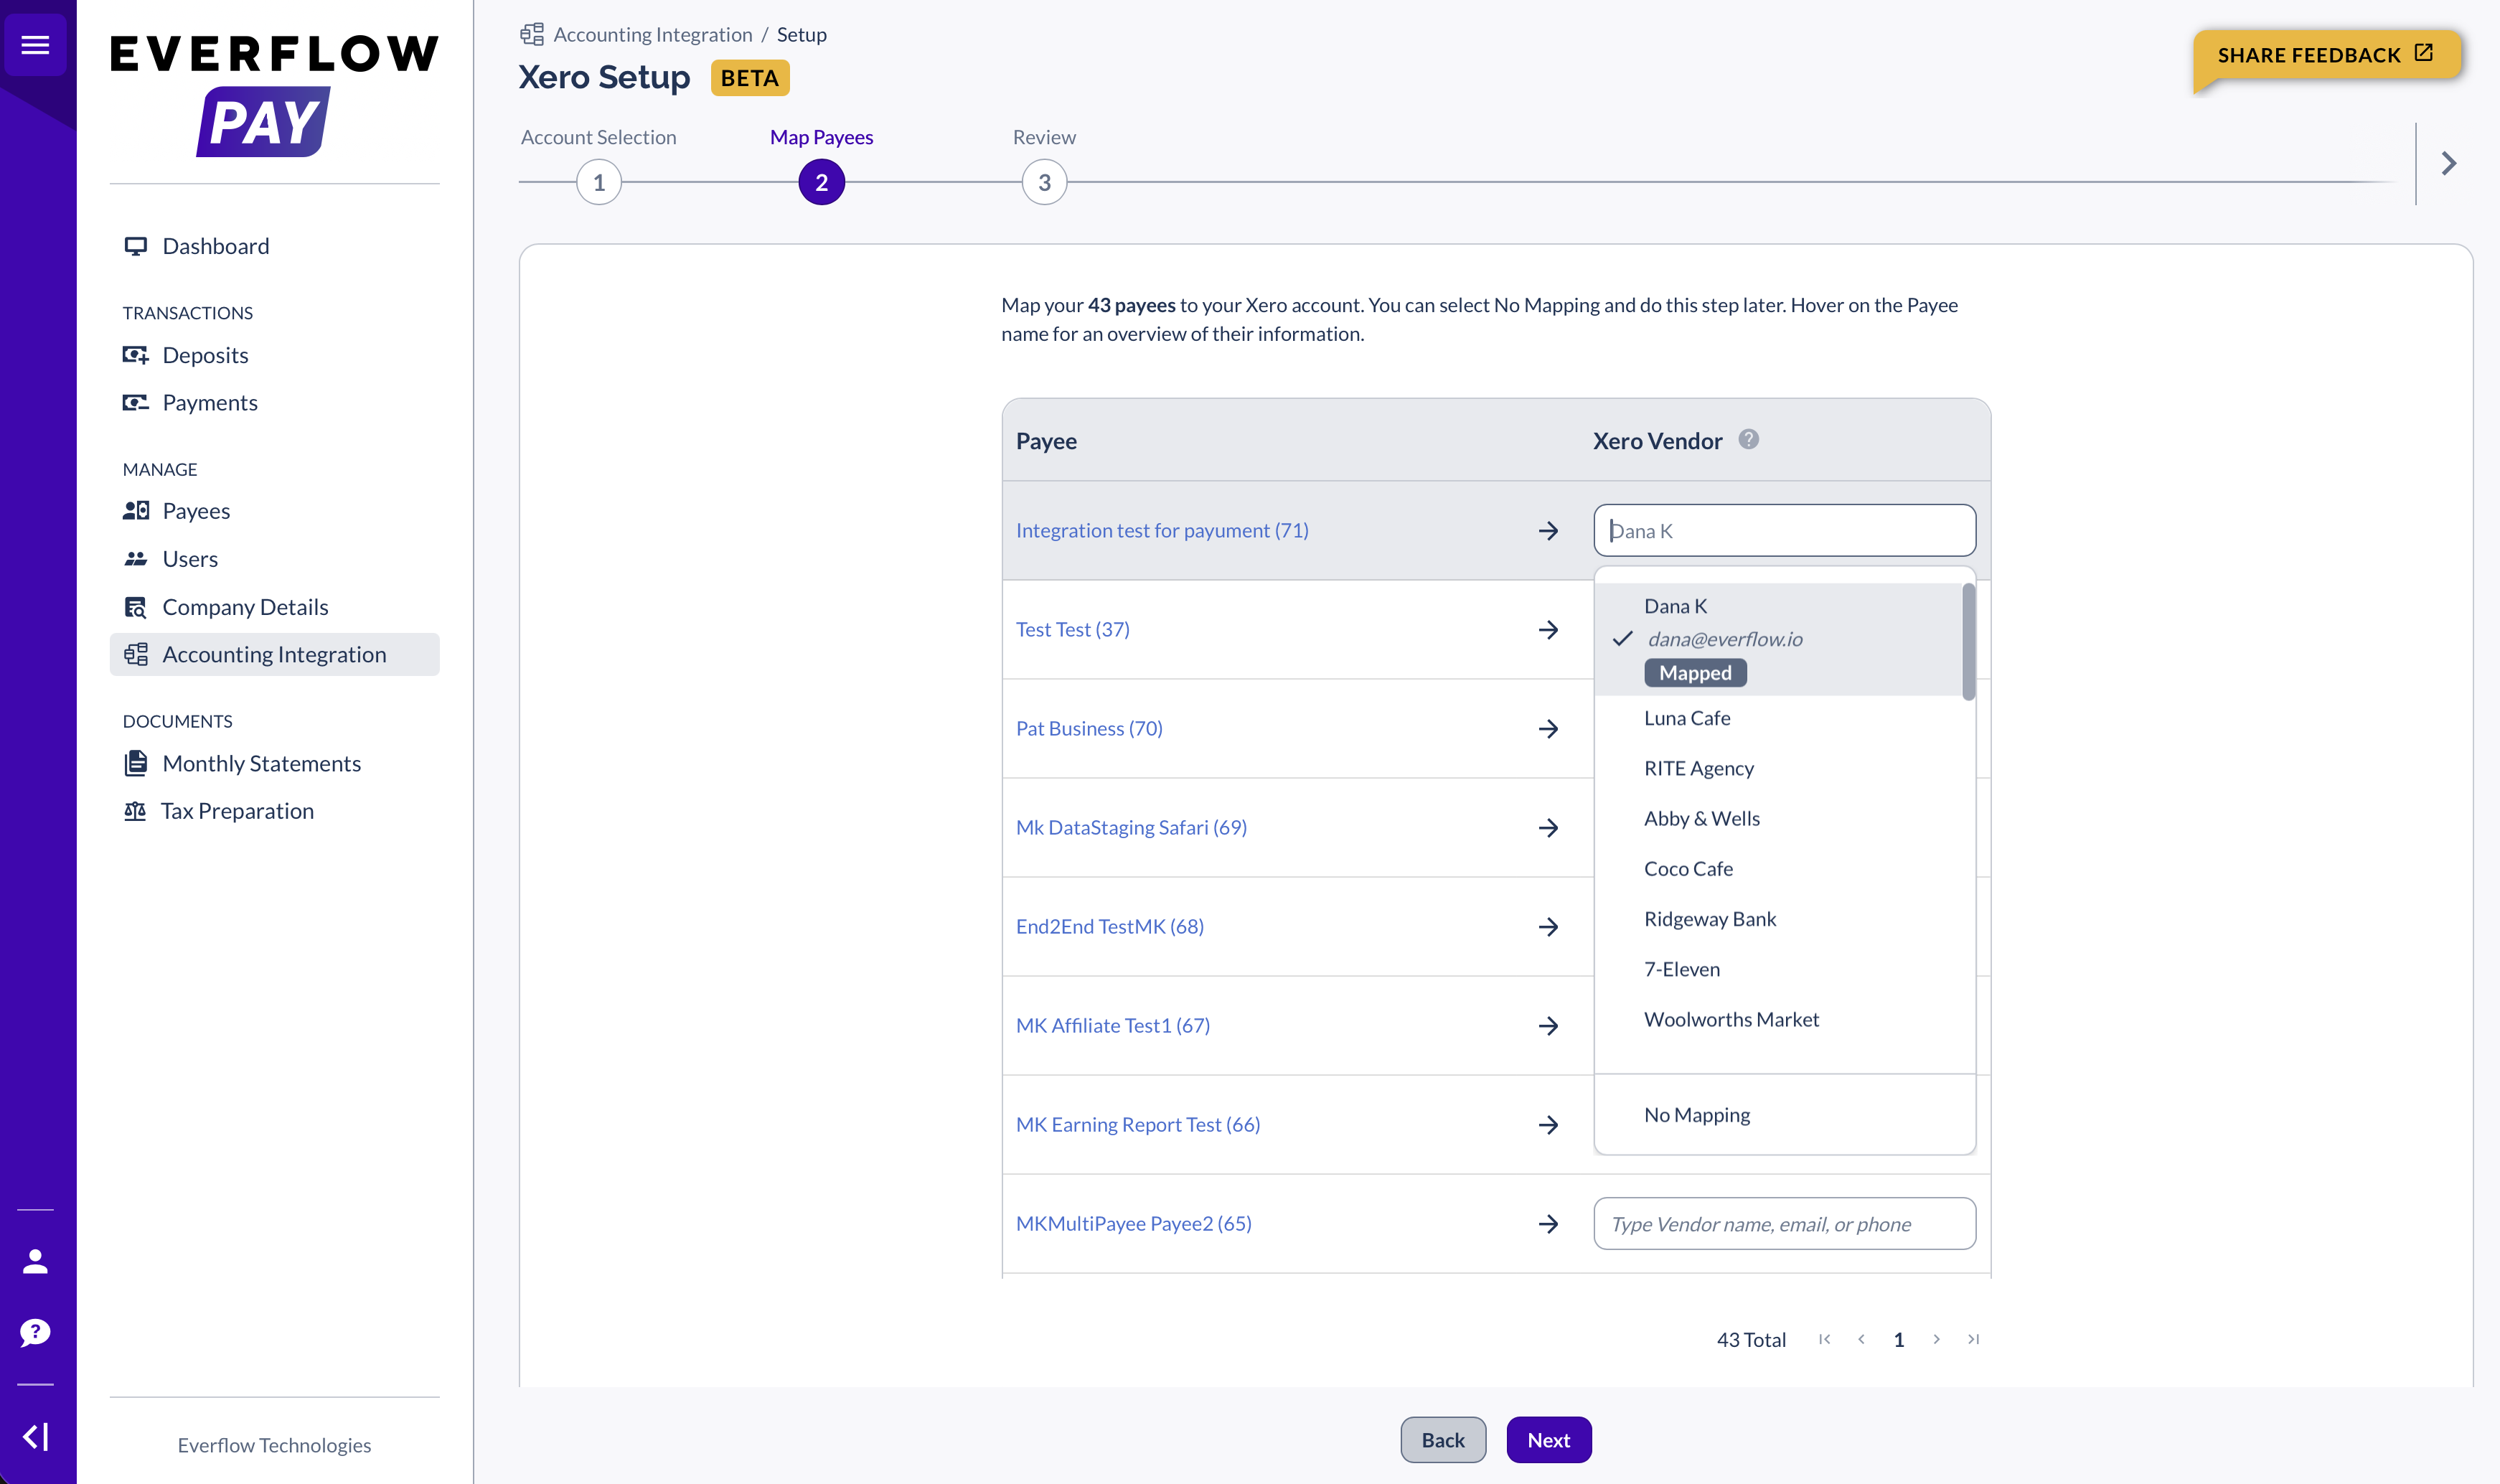Open Monthly Statements in the sidebar
This screenshot has width=2500, height=1484.
(261, 764)
